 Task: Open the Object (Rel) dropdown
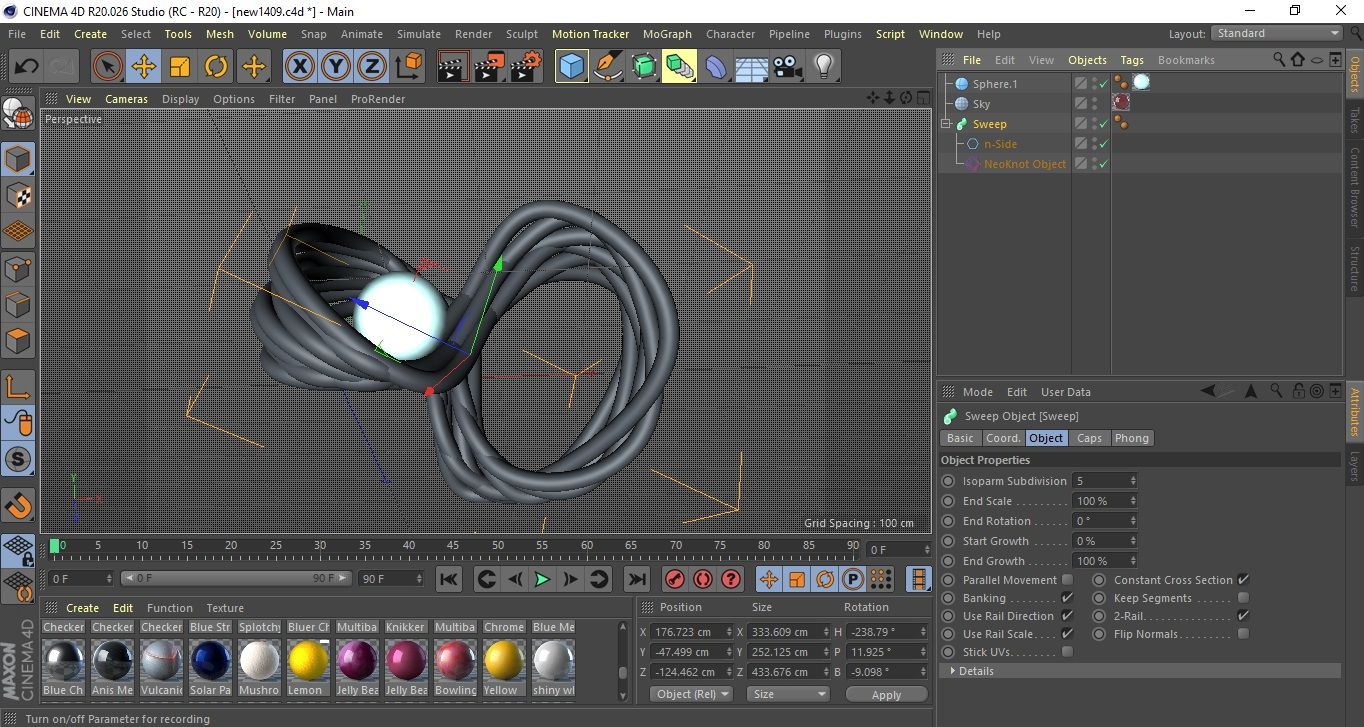pyautogui.click(x=691, y=694)
